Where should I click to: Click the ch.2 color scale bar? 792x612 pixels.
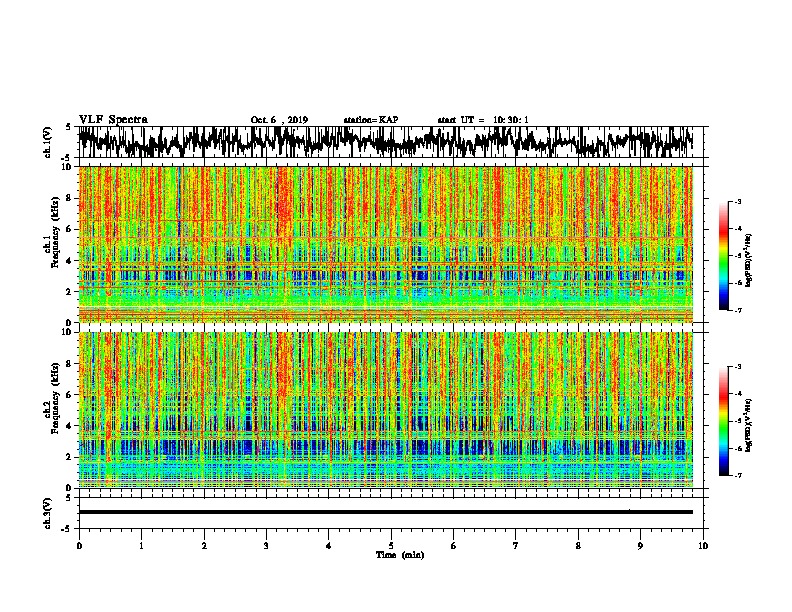tap(723, 421)
